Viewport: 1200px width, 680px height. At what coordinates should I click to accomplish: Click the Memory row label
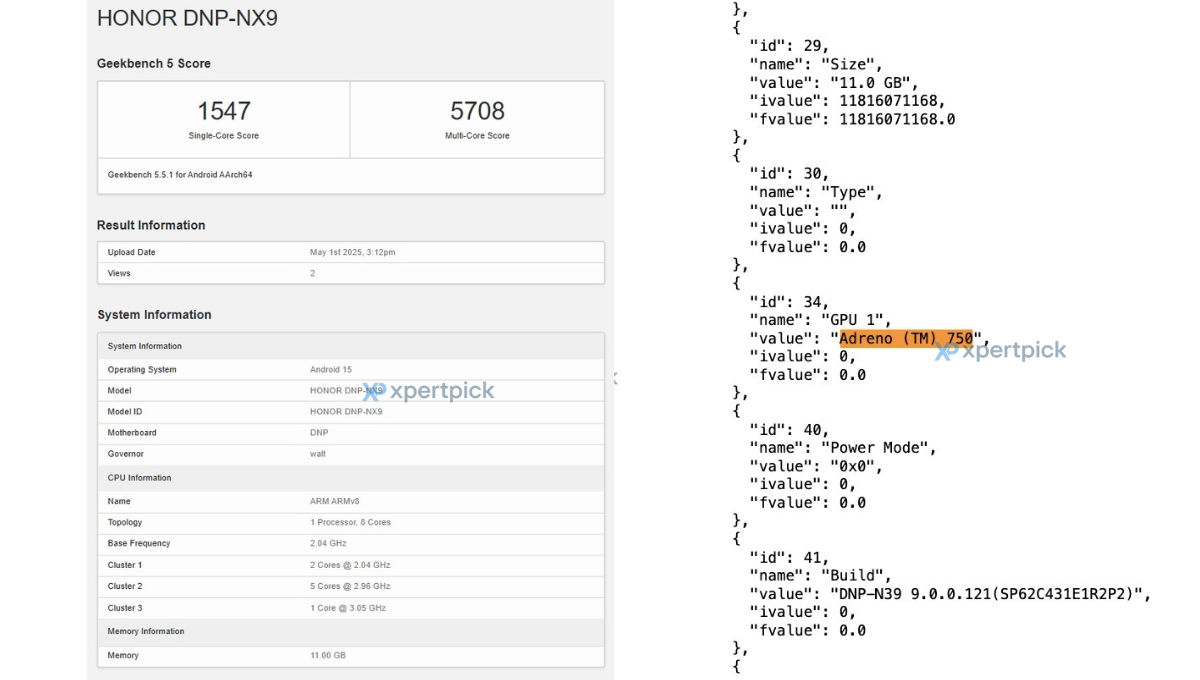pyautogui.click(x=123, y=656)
